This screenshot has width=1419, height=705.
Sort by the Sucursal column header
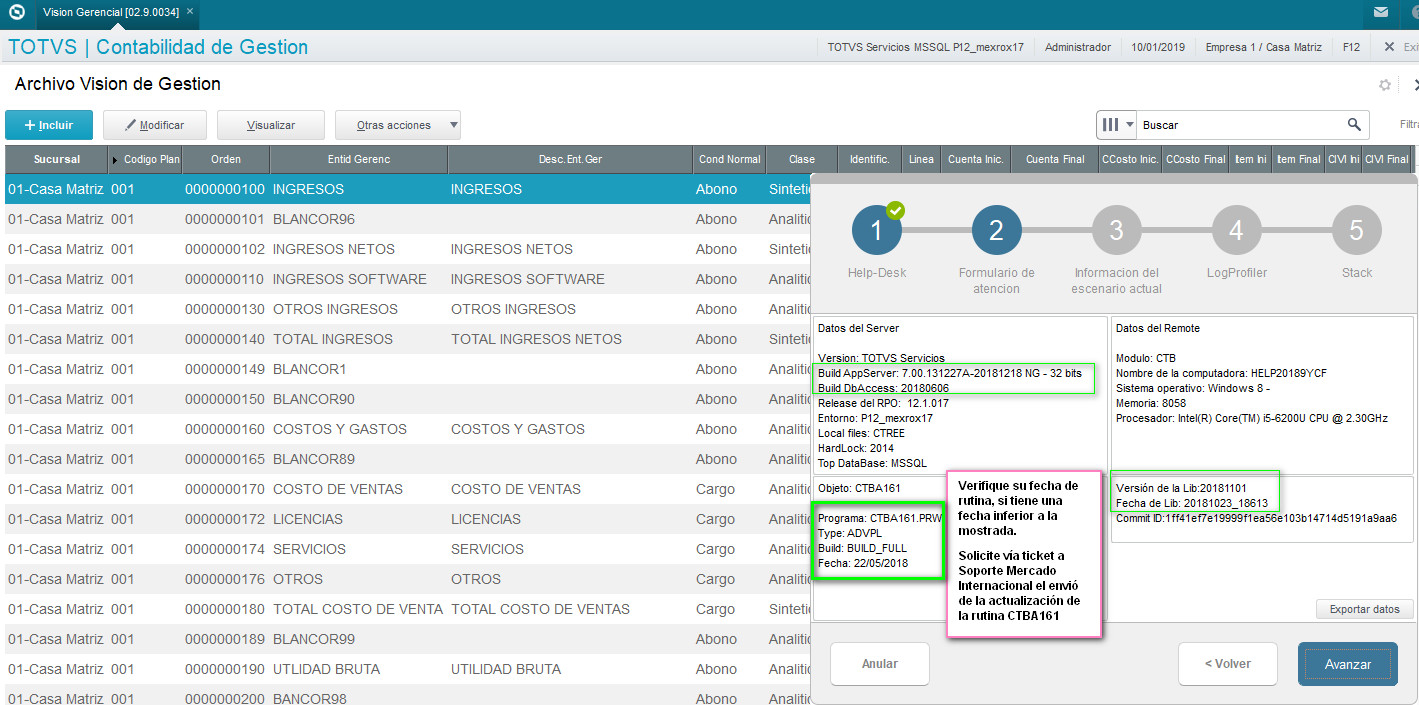pos(56,160)
